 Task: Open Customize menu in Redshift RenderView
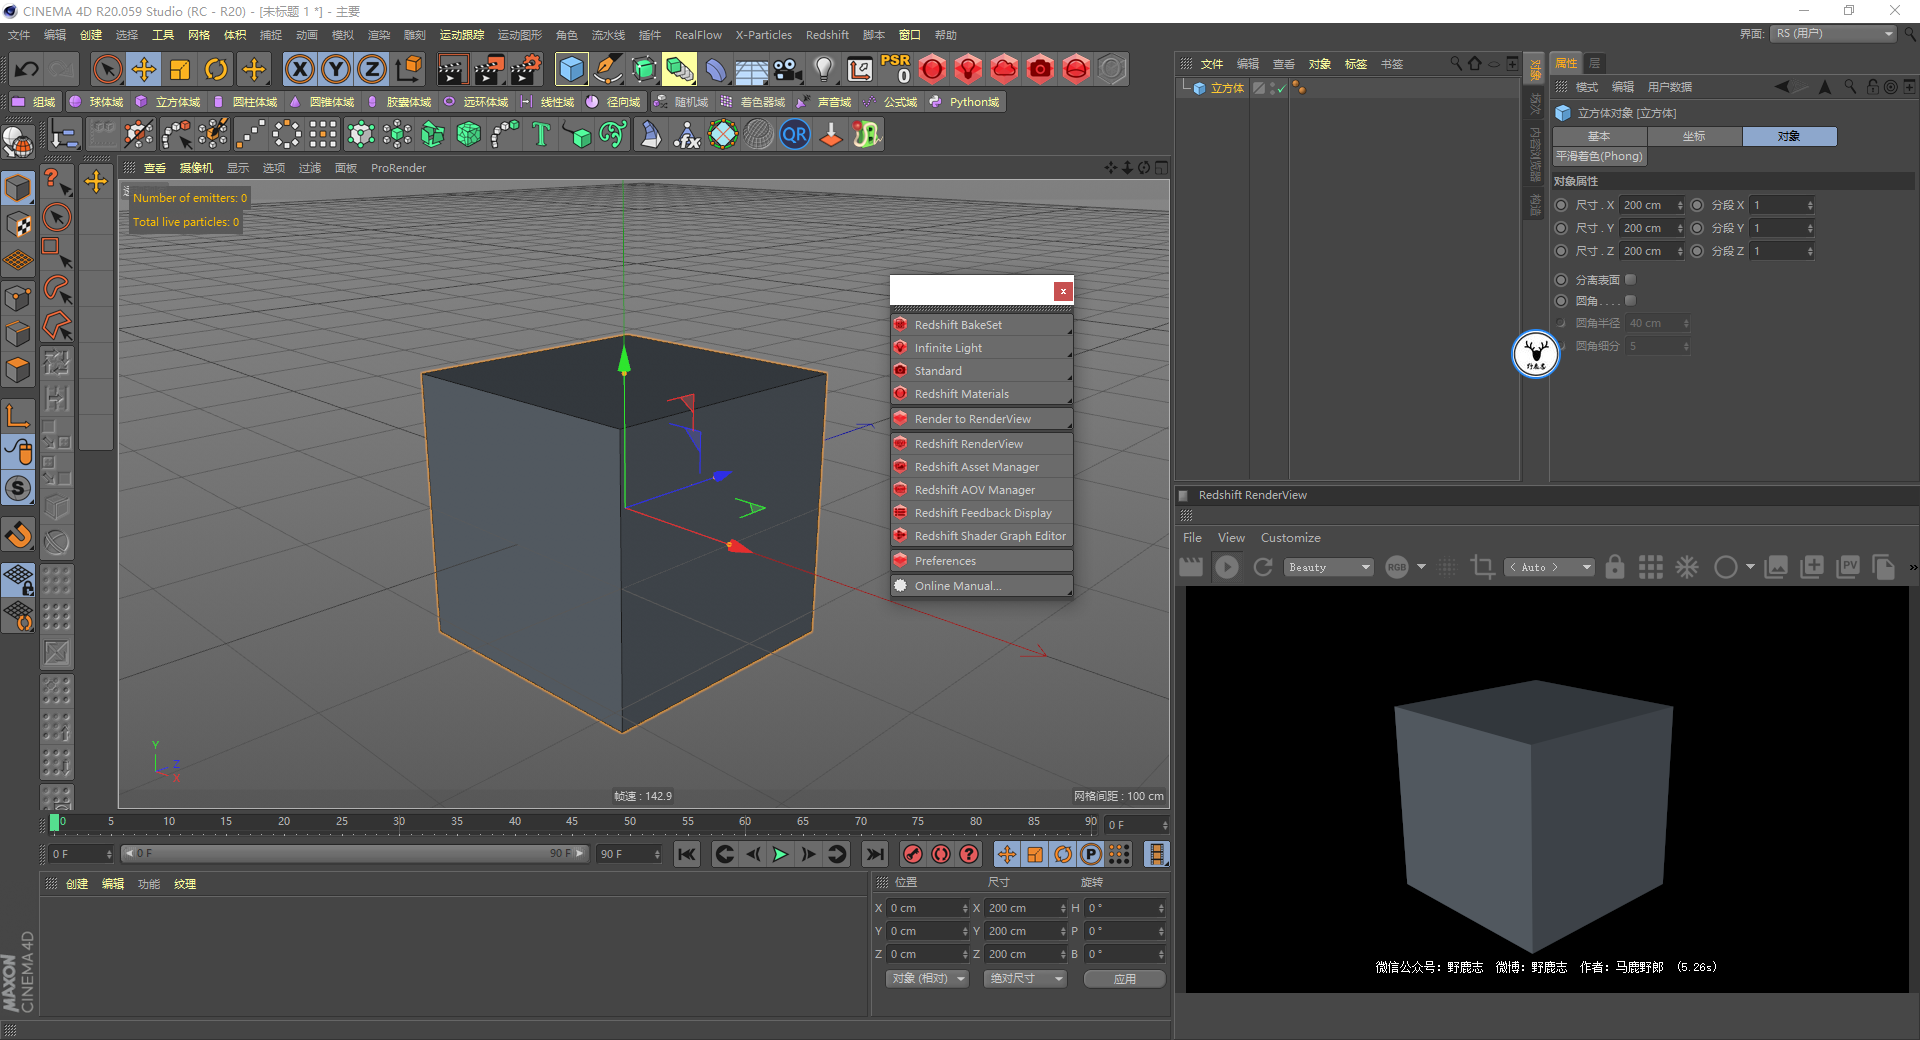coord(1290,538)
